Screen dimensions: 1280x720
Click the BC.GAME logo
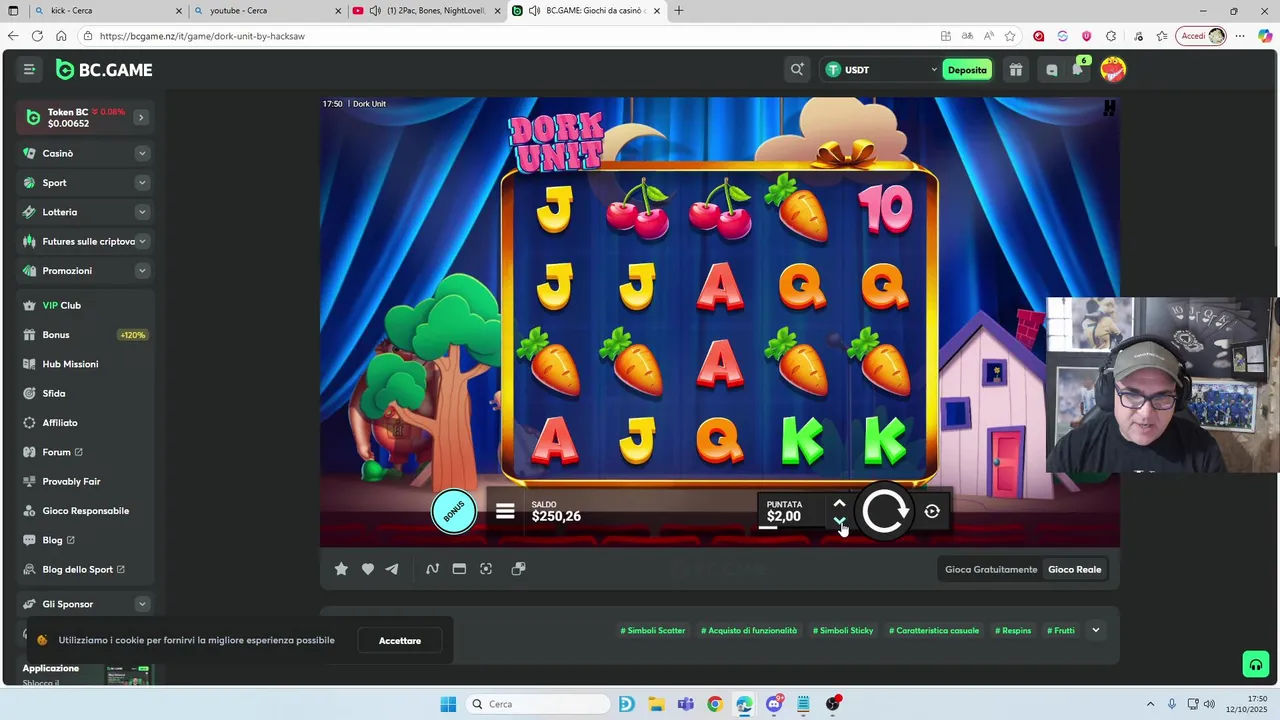(x=104, y=69)
